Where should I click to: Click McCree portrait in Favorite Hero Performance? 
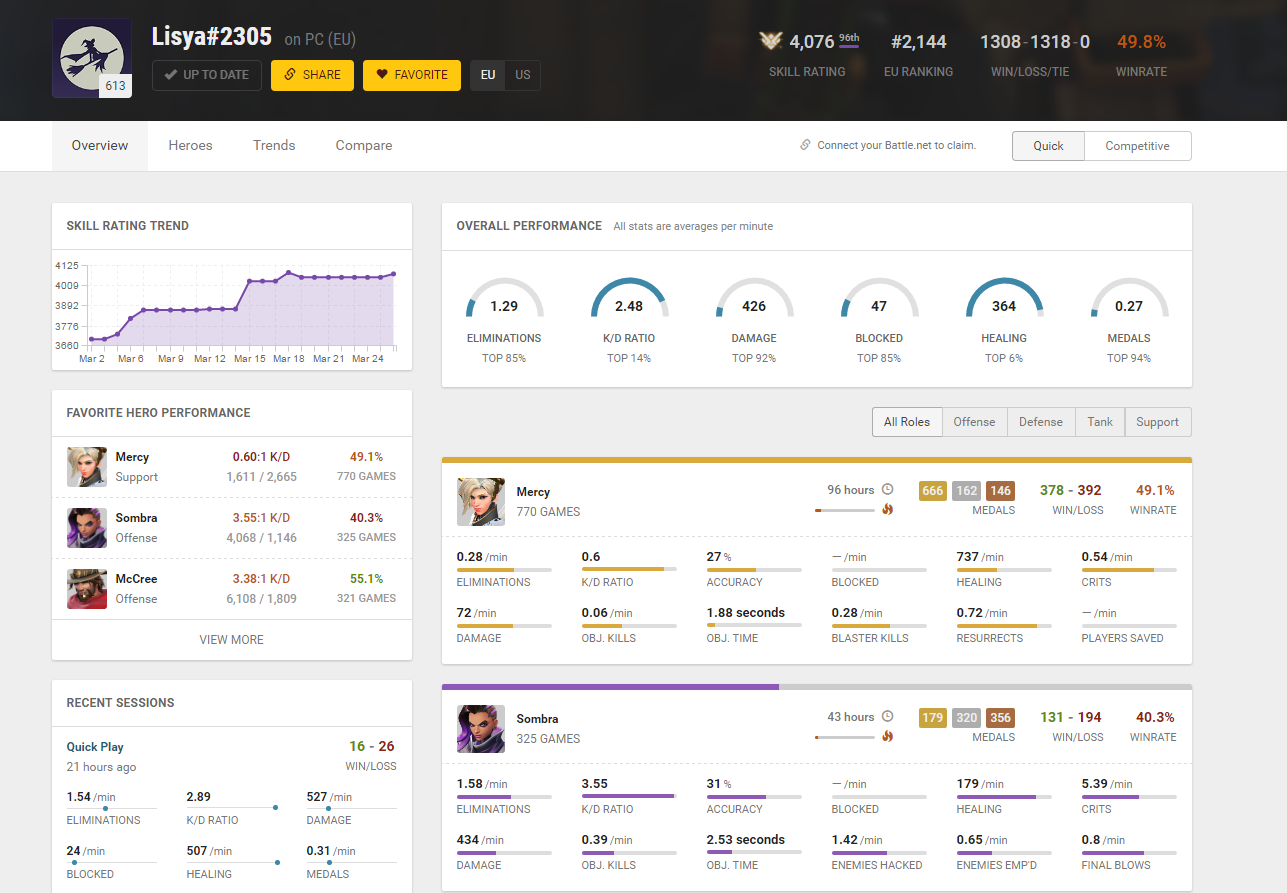[x=87, y=589]
